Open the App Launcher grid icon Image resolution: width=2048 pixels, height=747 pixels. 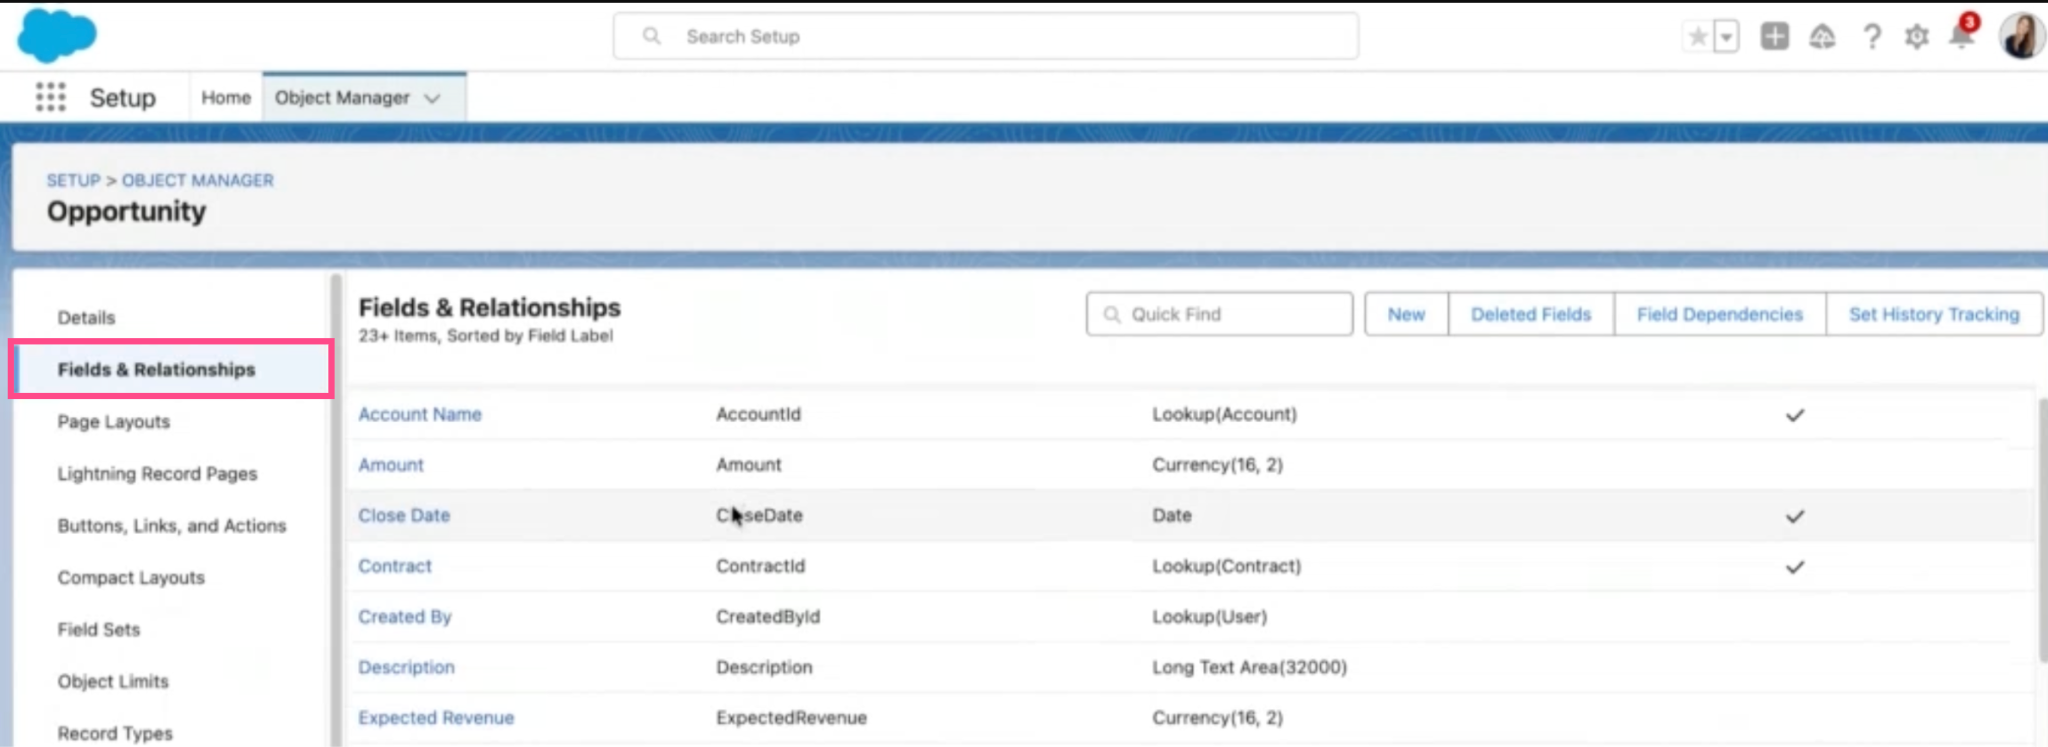(x=50, y=97)
